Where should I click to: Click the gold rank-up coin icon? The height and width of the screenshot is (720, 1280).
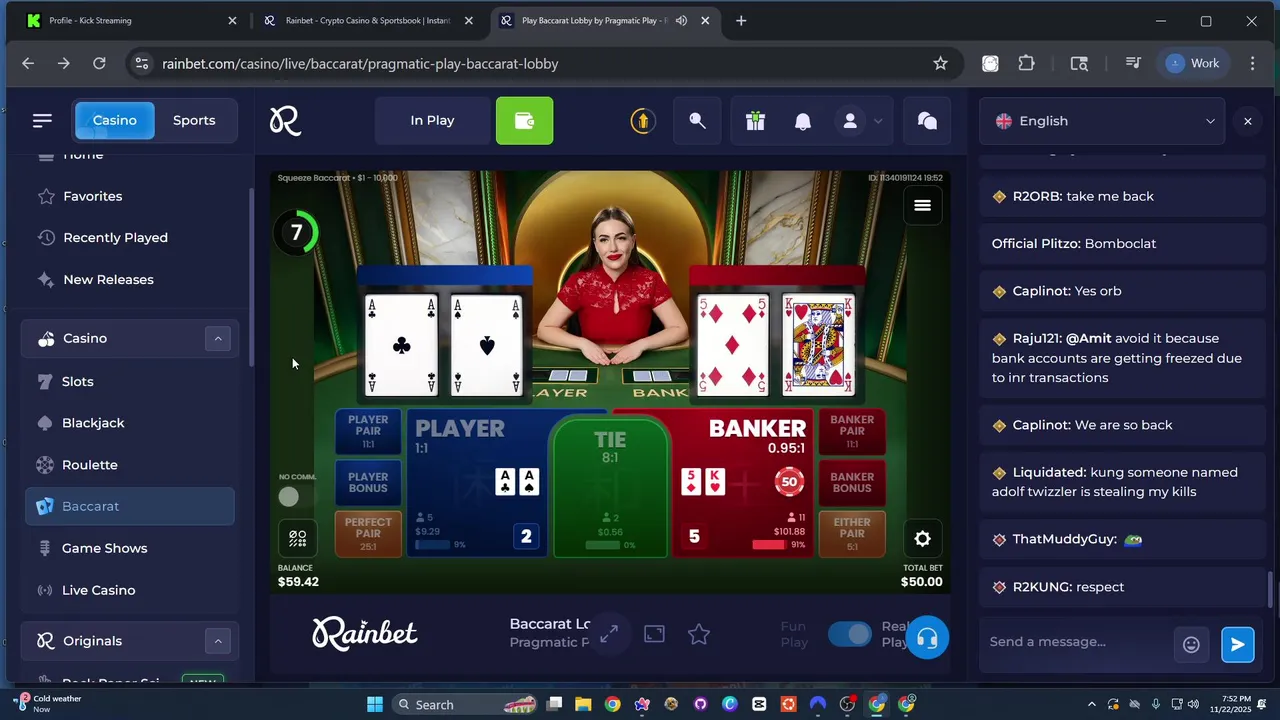tap(642, 121)
